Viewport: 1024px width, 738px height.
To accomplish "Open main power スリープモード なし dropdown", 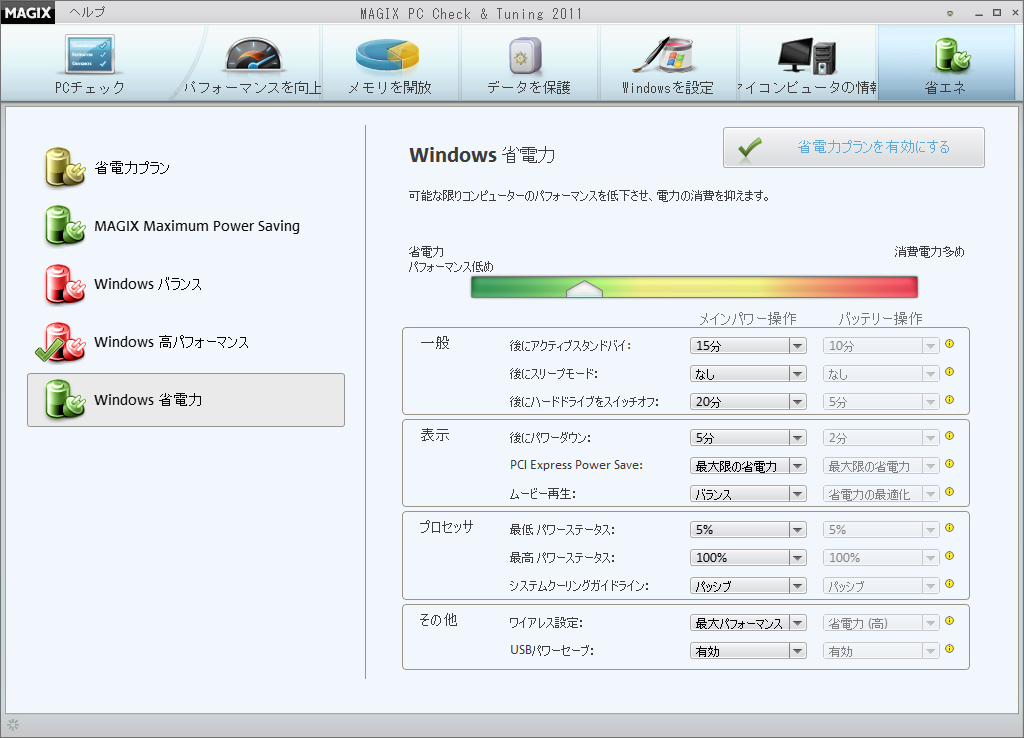I will (x=748, y=374).
